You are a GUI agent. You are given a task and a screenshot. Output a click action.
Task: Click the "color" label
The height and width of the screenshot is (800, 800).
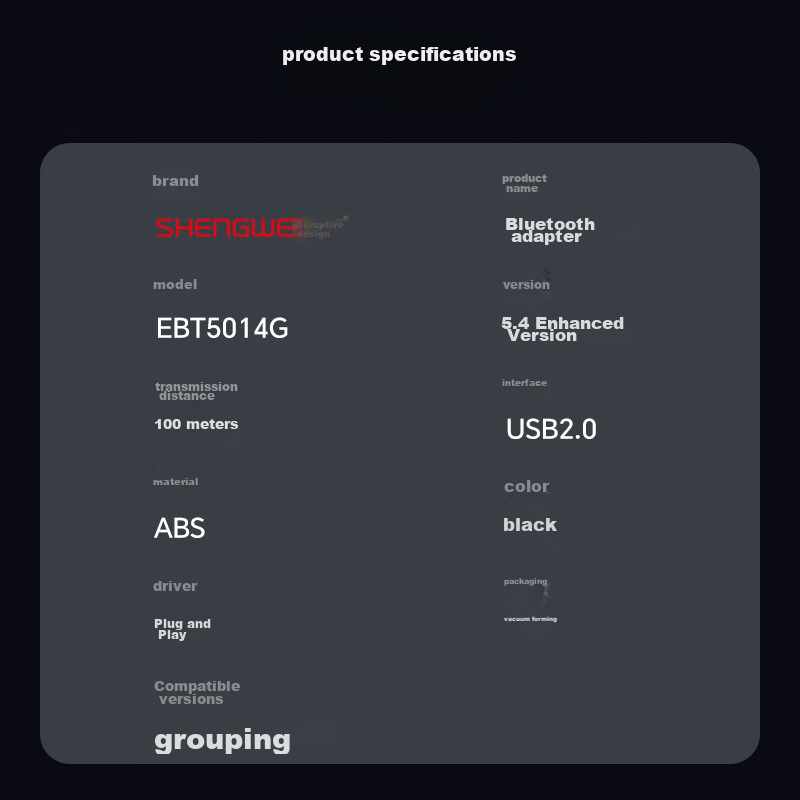[x=526, y=487]
